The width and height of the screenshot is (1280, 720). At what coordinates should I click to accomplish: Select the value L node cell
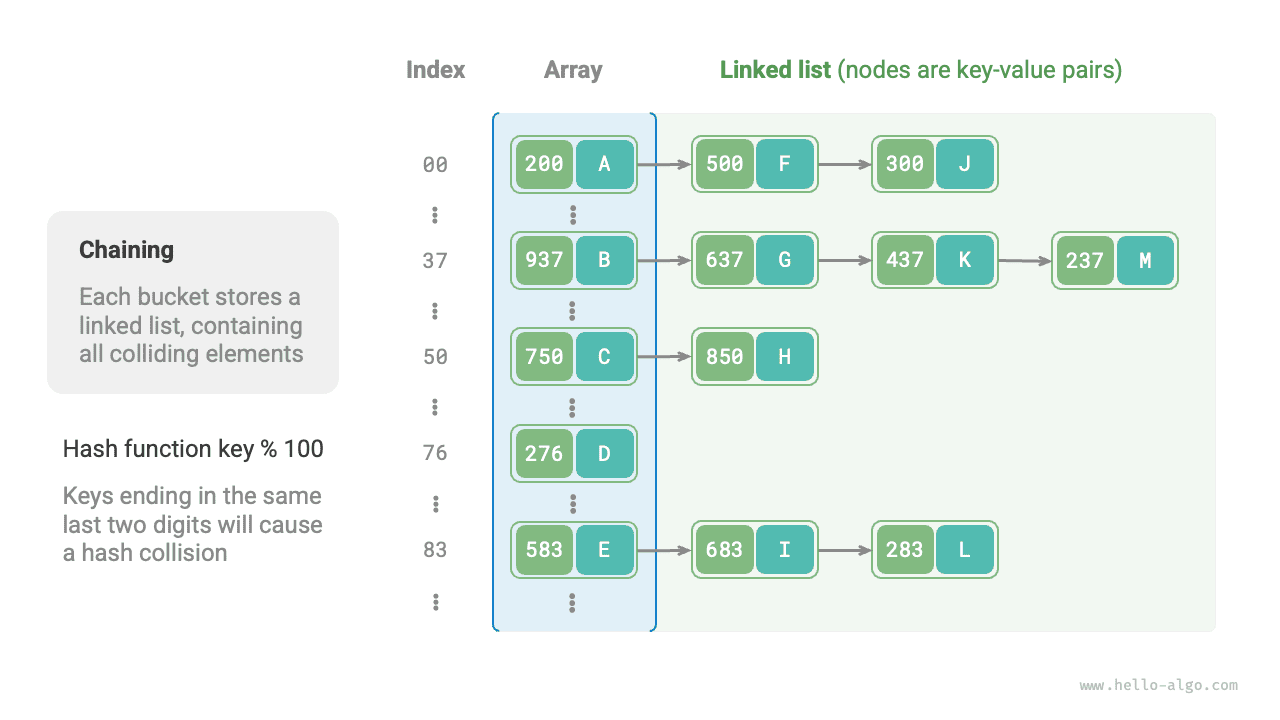click(964, 549)
